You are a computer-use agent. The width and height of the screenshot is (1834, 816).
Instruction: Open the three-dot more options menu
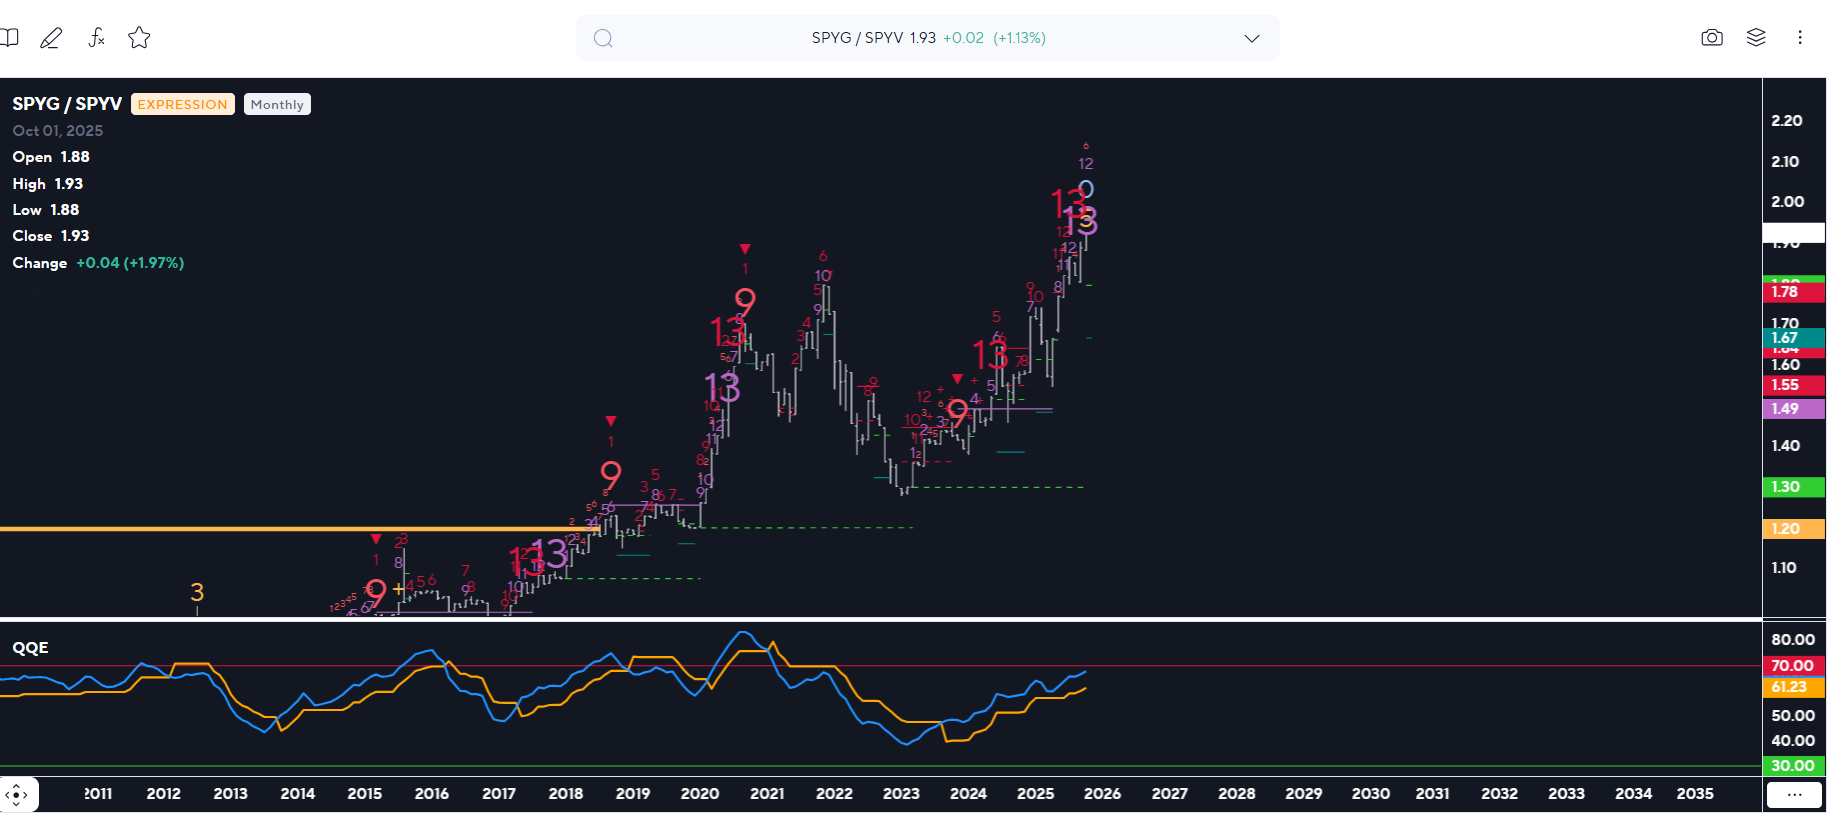tap(1799, 38)
